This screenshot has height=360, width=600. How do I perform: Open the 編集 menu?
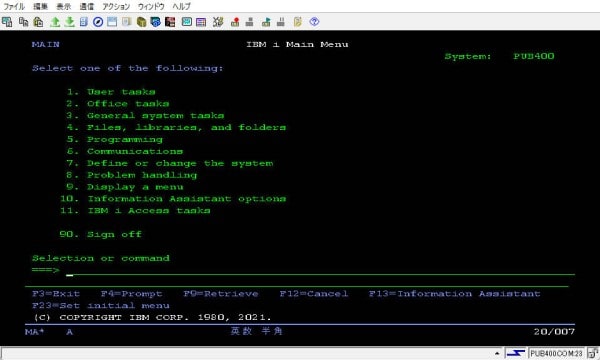point(40,7)
